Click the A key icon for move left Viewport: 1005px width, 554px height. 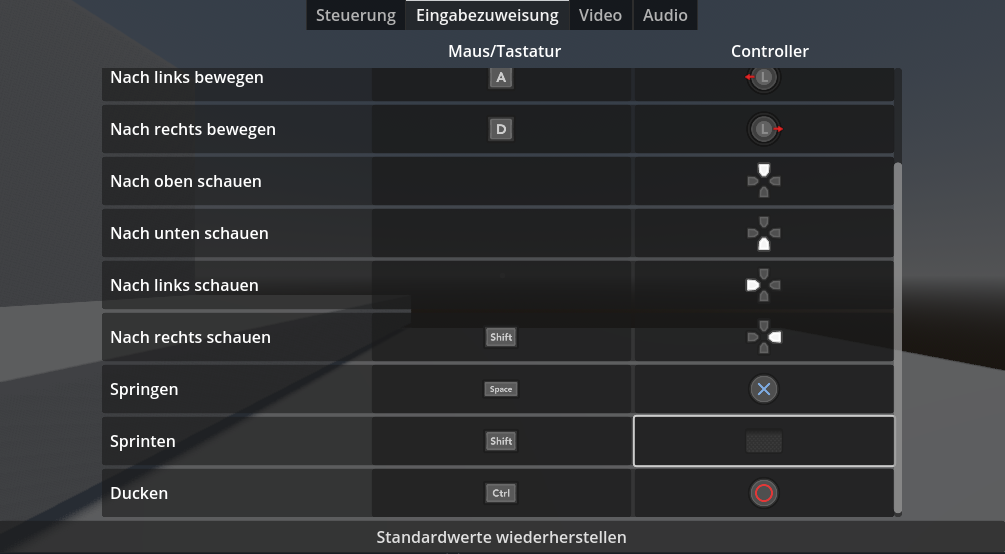coord(501,78)
